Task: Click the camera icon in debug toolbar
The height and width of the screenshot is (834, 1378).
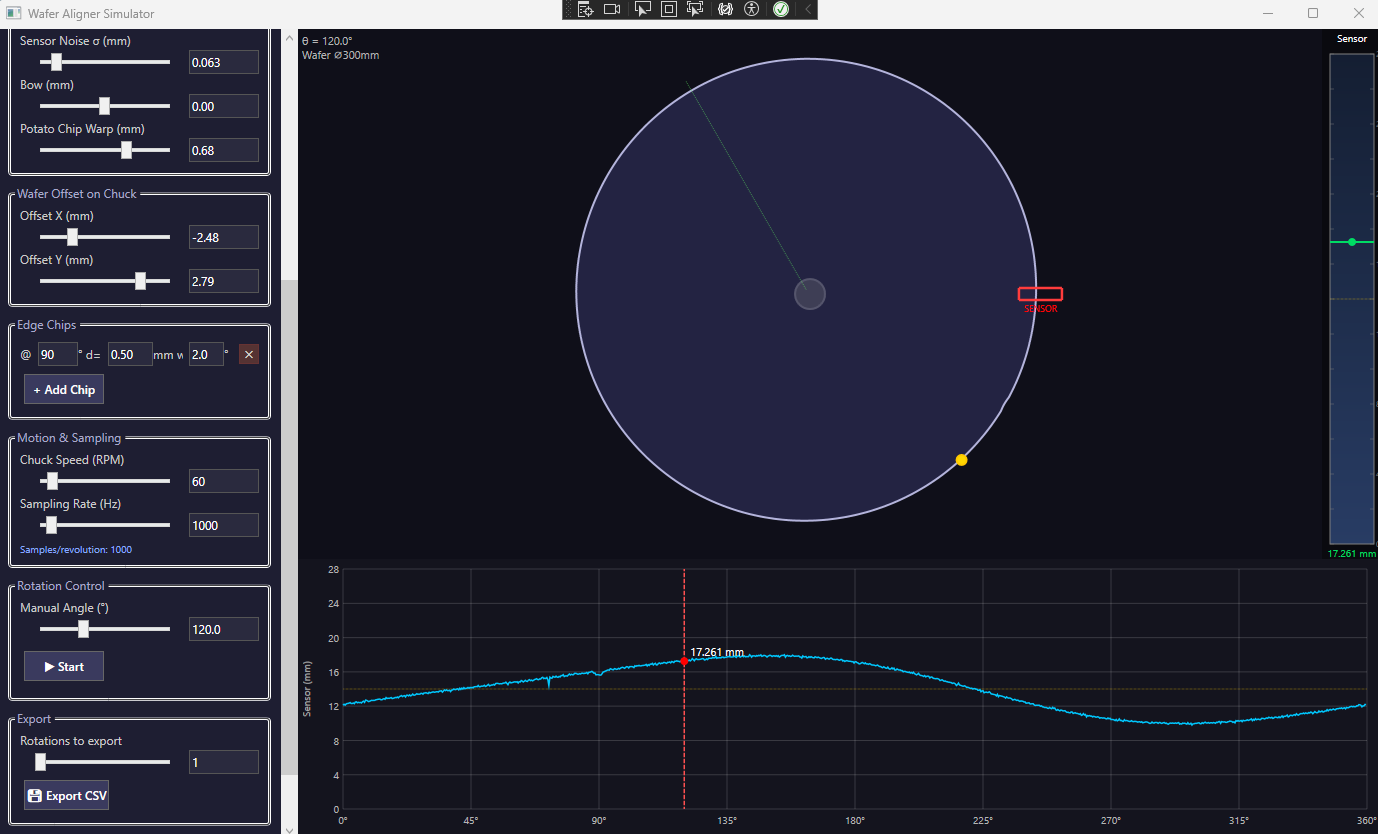Action: click(x=612, y=9)
